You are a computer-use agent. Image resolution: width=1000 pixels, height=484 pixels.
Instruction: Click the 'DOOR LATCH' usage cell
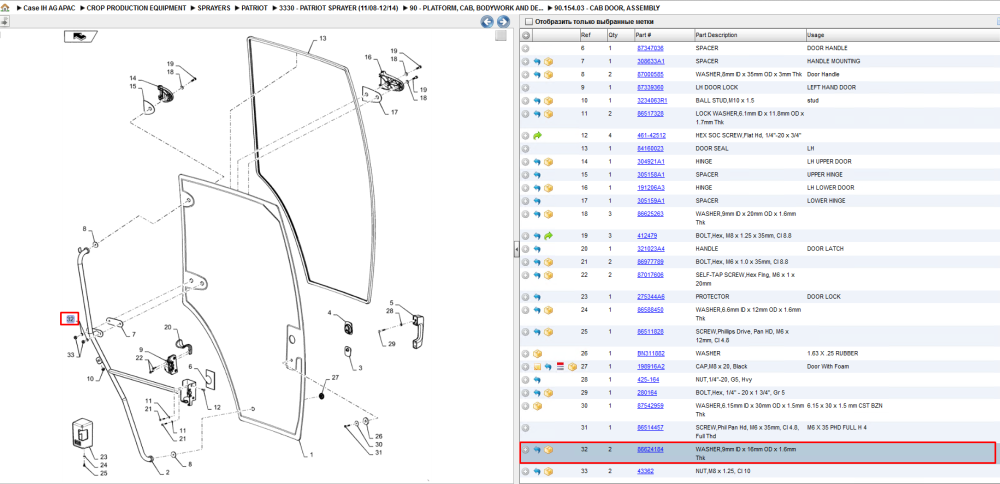[824, 249]
